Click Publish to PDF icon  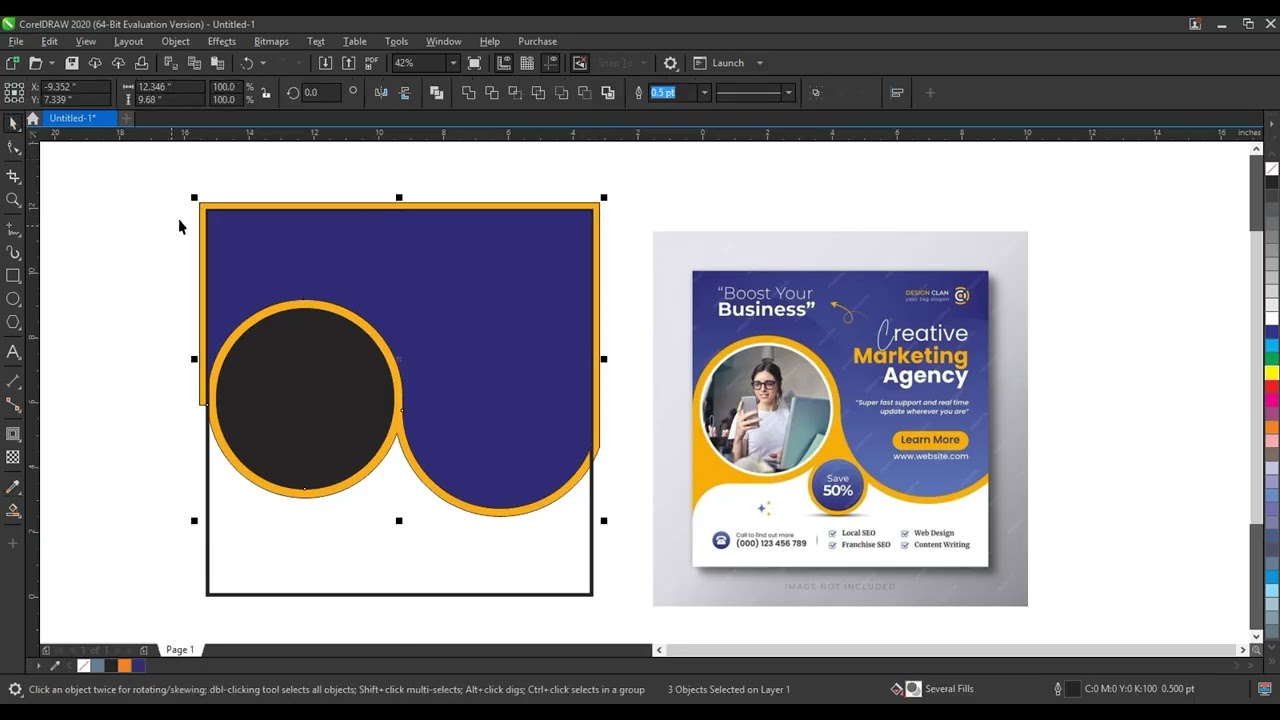[372, 63]
